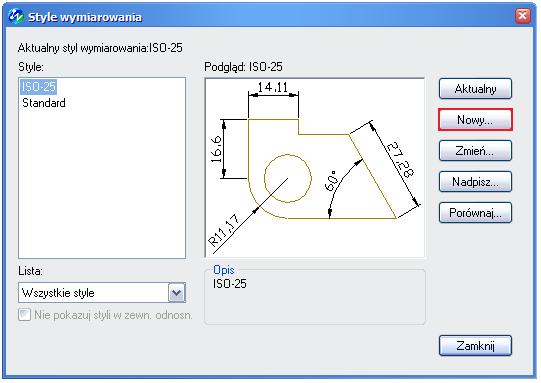Click the Zamknij button
541x383 pixels.
pos(475,345)
